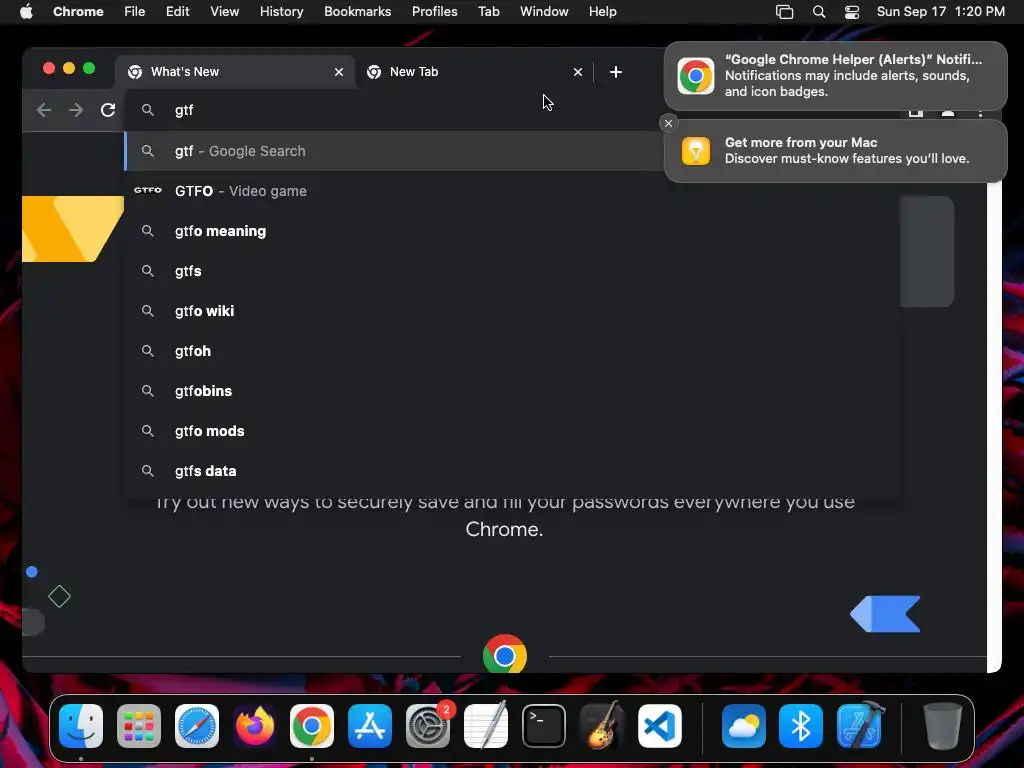Open a new tab with plus button
This screenshot has width=1024, height=768.
point(615,72)
